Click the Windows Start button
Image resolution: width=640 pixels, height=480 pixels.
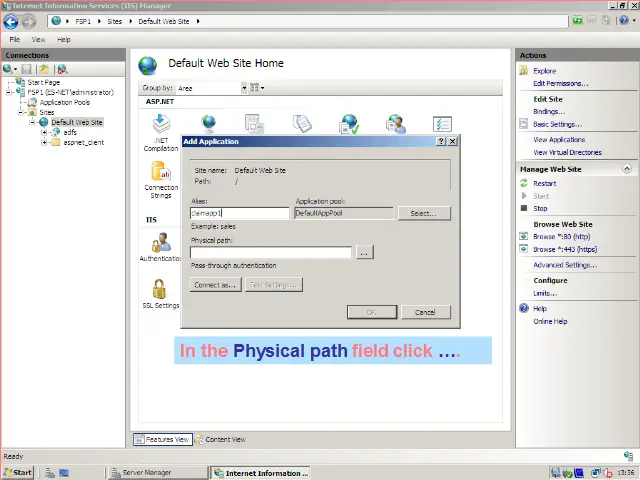(x=18, y=473)
